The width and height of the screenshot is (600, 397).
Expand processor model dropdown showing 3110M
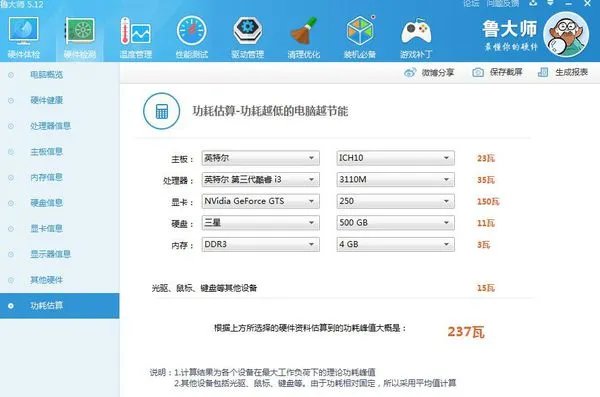pyautogui.click(x=395, y=180)
